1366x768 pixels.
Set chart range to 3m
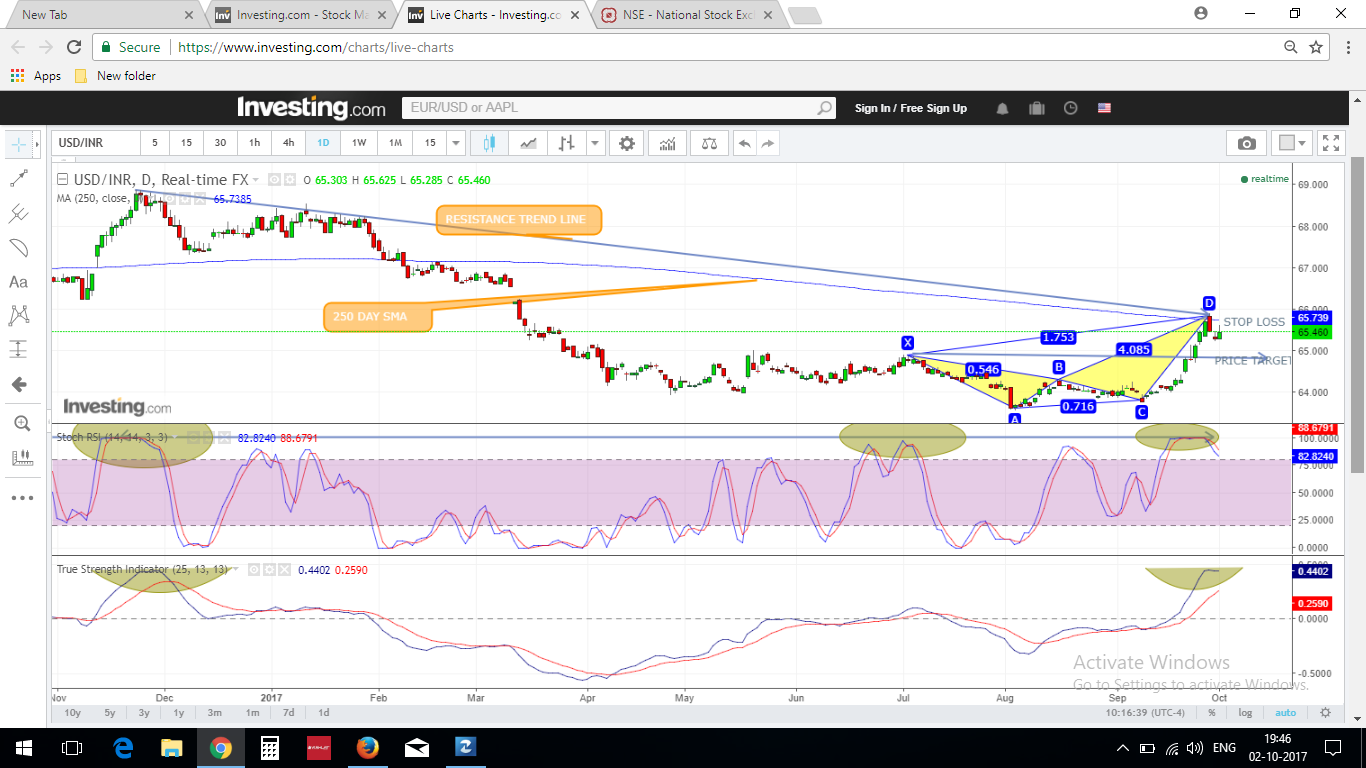tap(215, 713)
